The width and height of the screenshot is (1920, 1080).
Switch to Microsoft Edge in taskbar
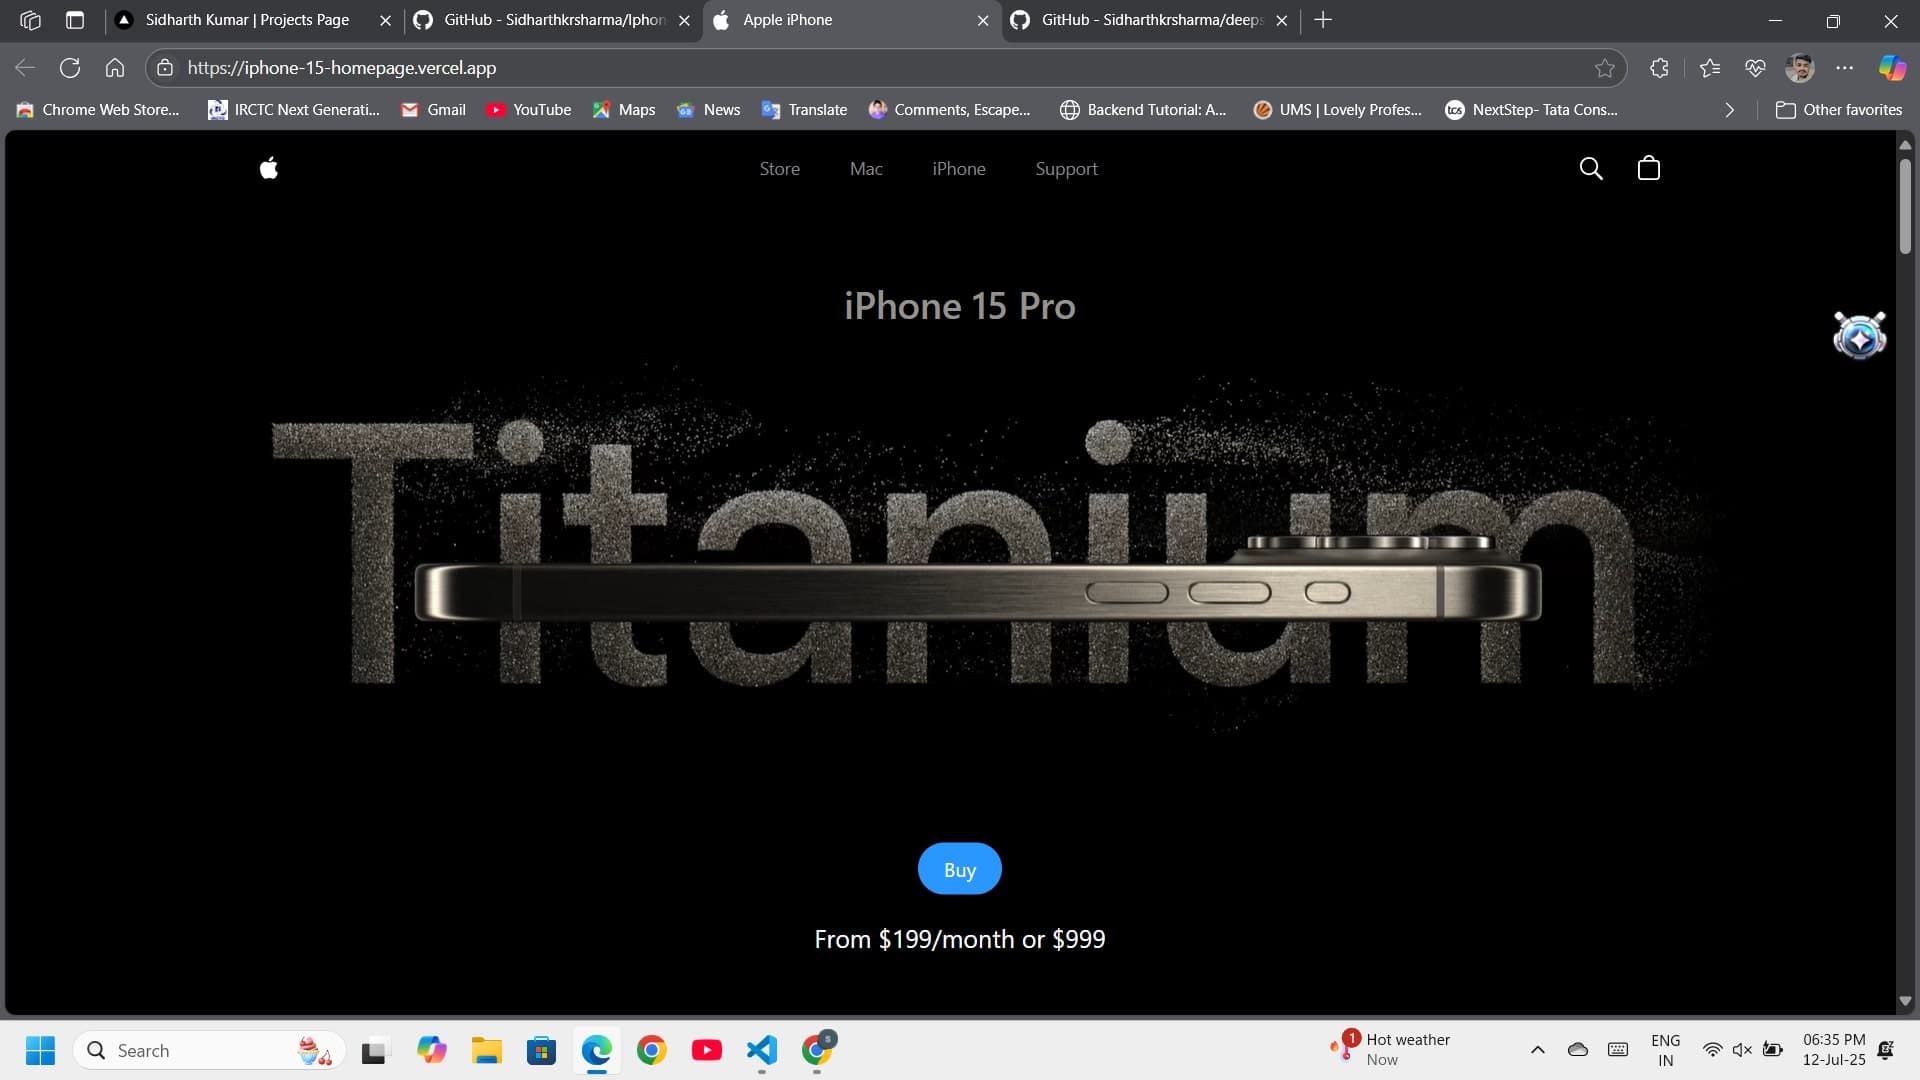(x=597, y=1050)
